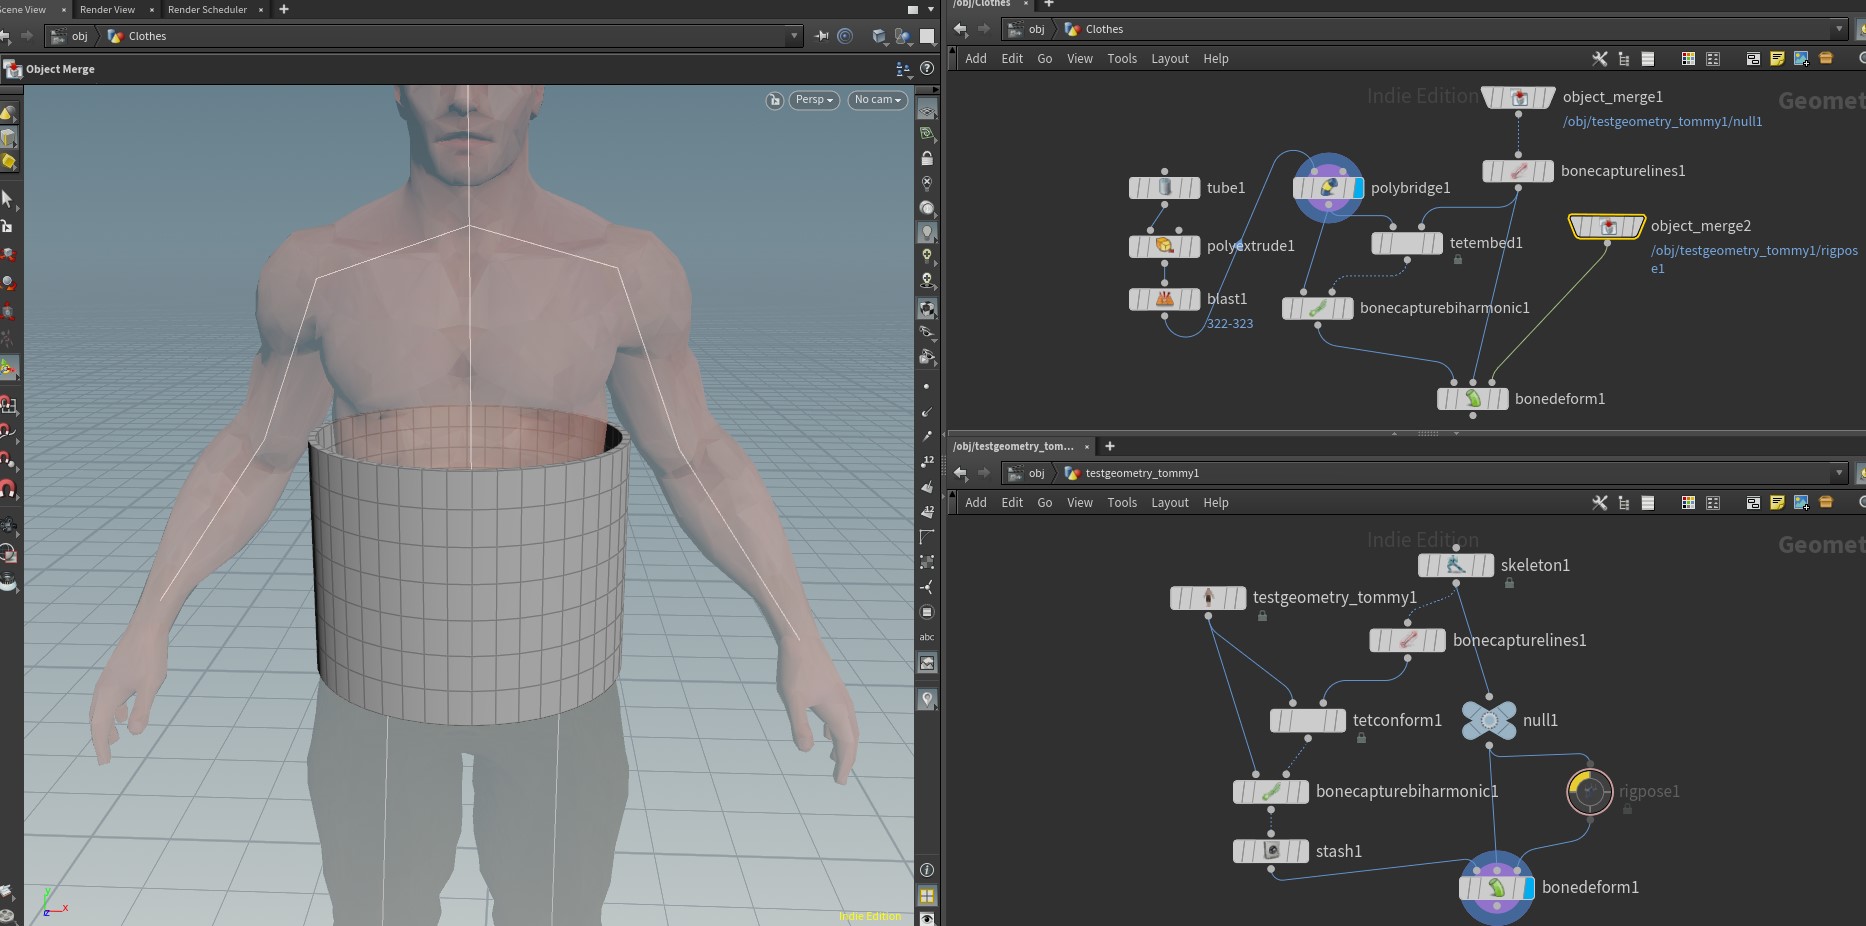Expand the viewport path dropdown arrow

click(x=795, y=36)
